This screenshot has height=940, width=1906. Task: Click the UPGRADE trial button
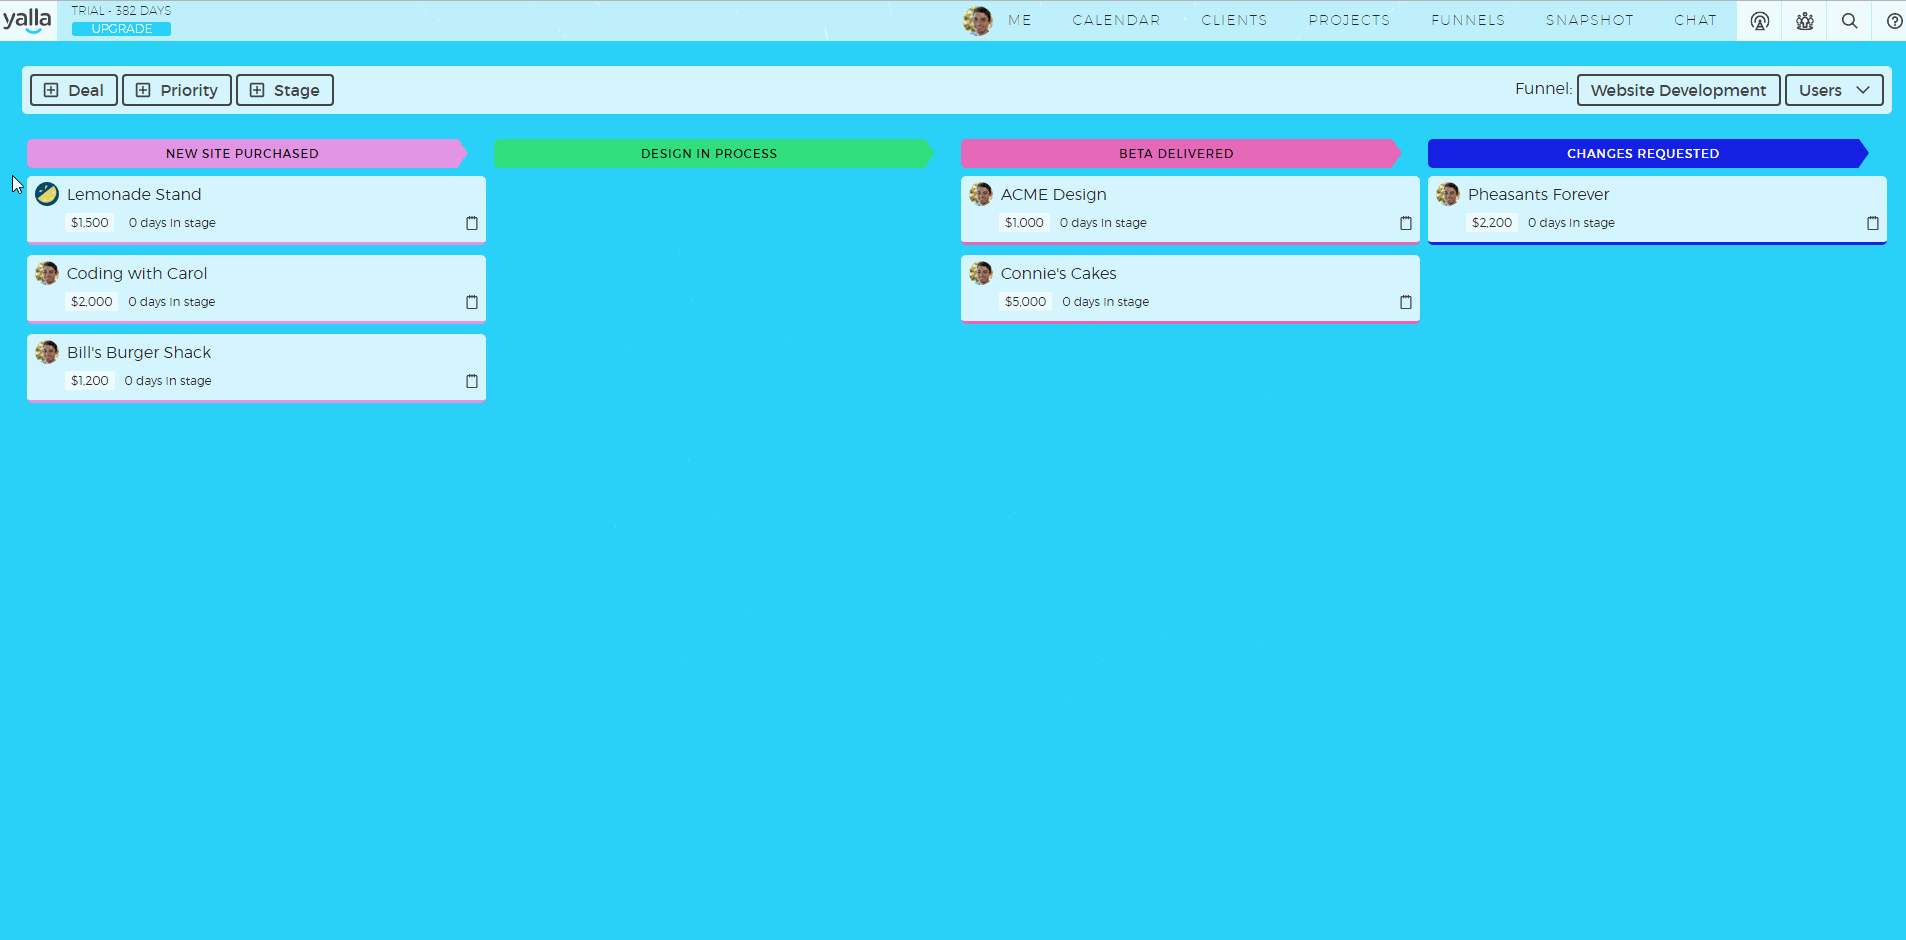pos(121,29)
